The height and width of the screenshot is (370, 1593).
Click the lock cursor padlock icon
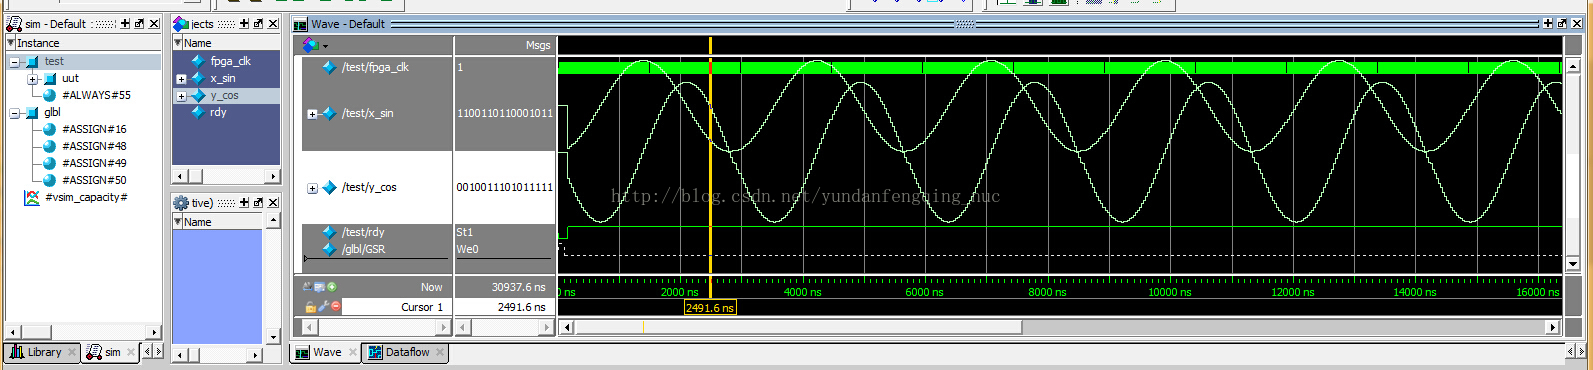coord(311,307)
